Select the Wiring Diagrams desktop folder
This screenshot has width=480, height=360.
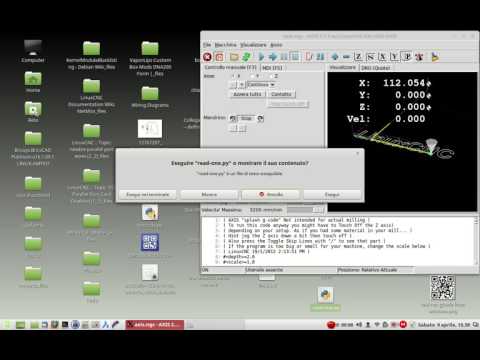(x=150, y=97)
